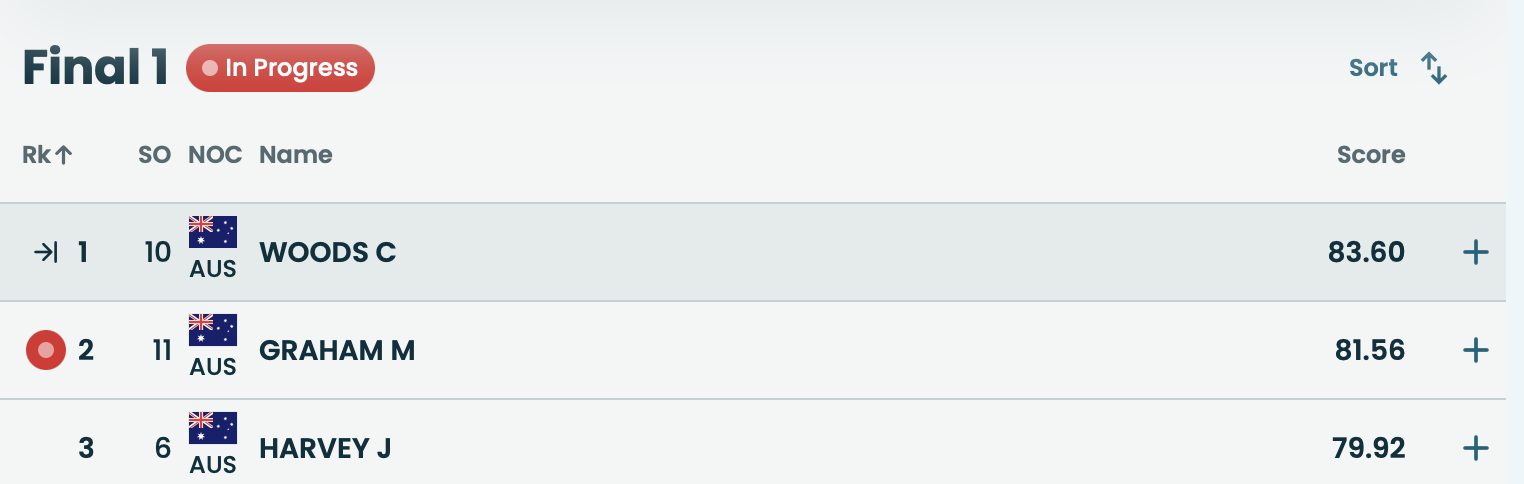Click the arrow marker icon beside rank 1
This screenshot has width=1524, height=484.
point(46,253)
